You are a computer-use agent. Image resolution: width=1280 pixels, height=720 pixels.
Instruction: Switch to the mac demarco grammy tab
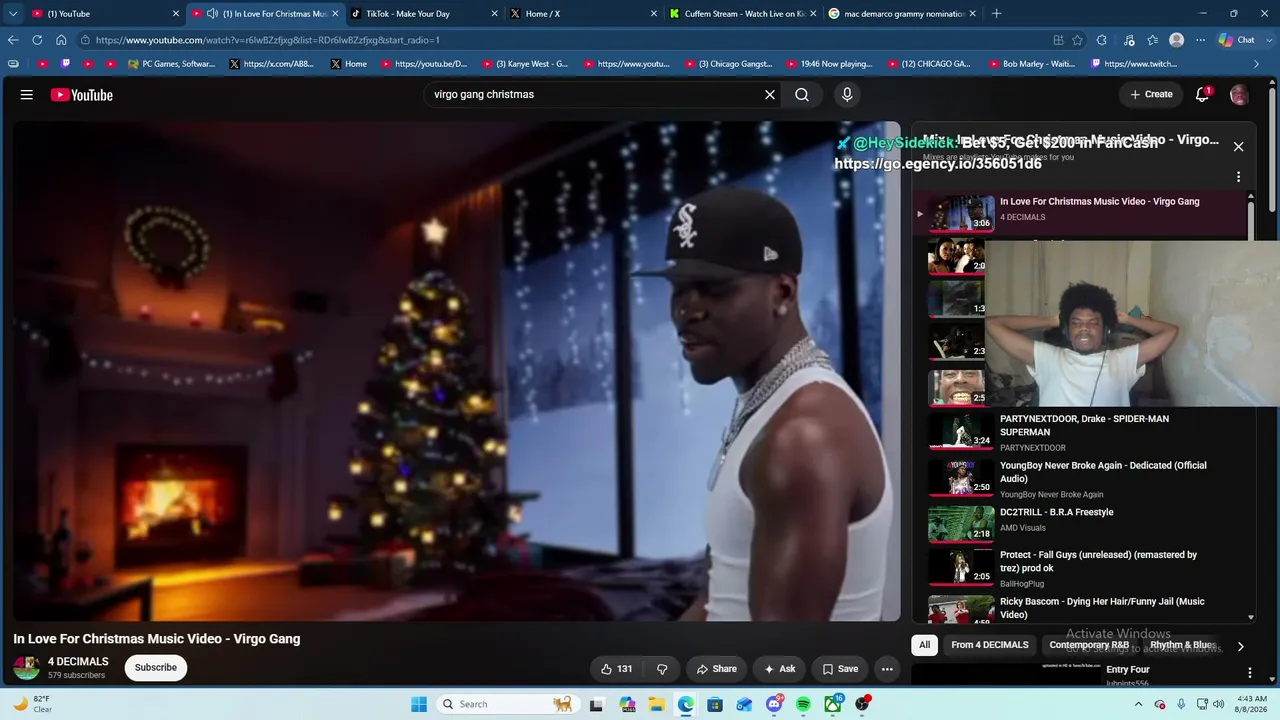(900, 14)
